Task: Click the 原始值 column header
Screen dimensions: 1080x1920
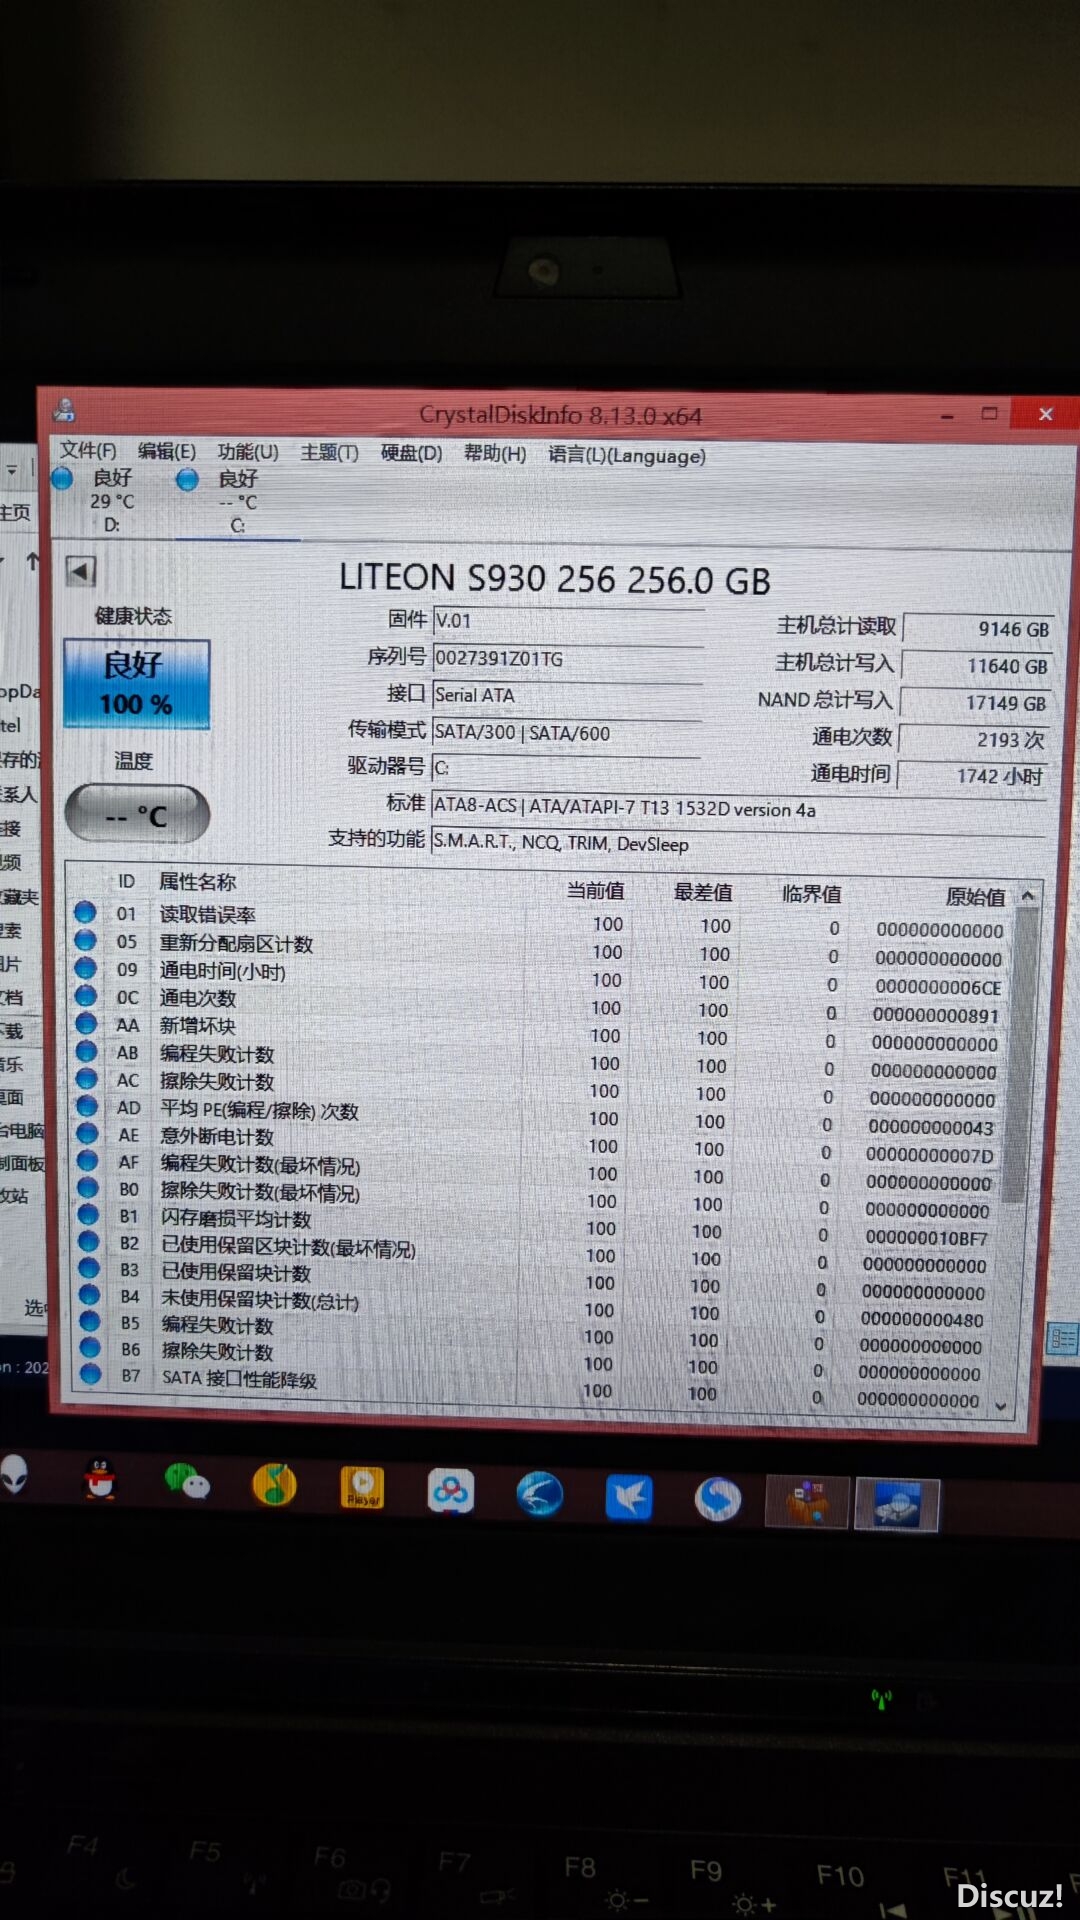Action: click(x=976, y=896)
